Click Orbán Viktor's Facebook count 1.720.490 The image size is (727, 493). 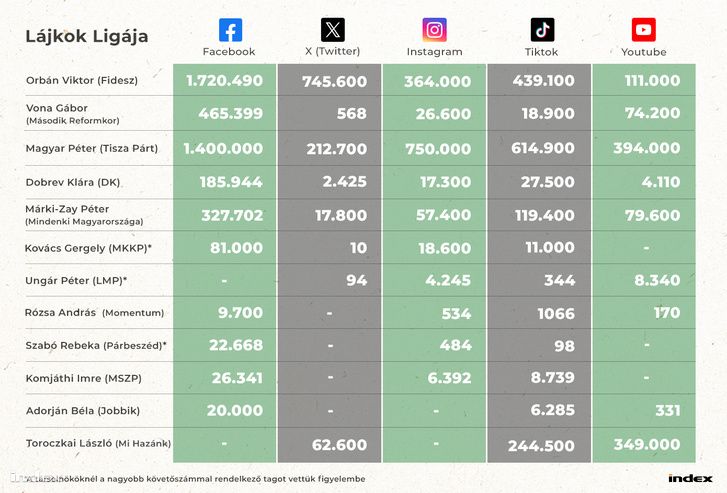224,81
